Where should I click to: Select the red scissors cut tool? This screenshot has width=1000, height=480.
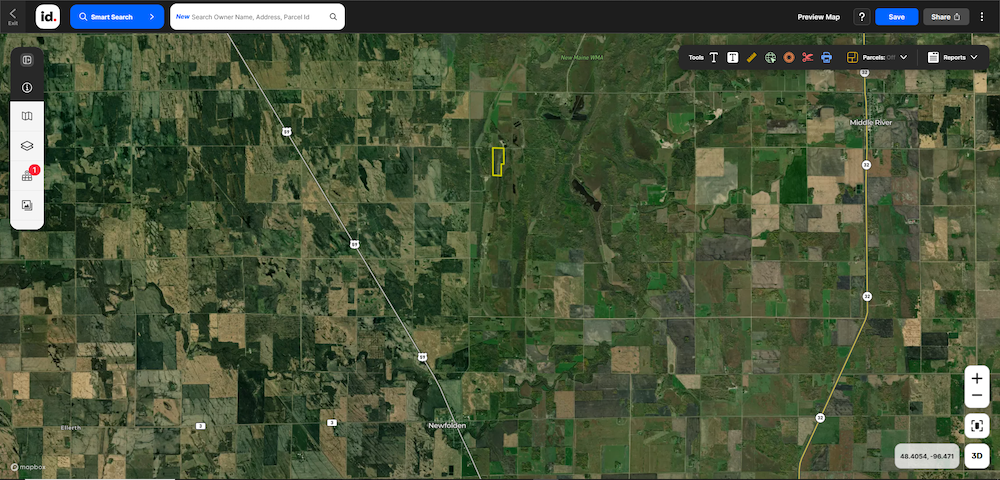click(808, 58)
